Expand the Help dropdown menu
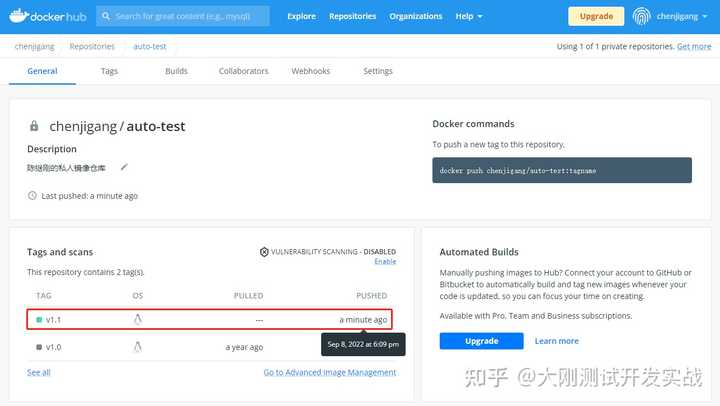Image resolution: width=720 pixels, height=406 pixels. [469, 17]
